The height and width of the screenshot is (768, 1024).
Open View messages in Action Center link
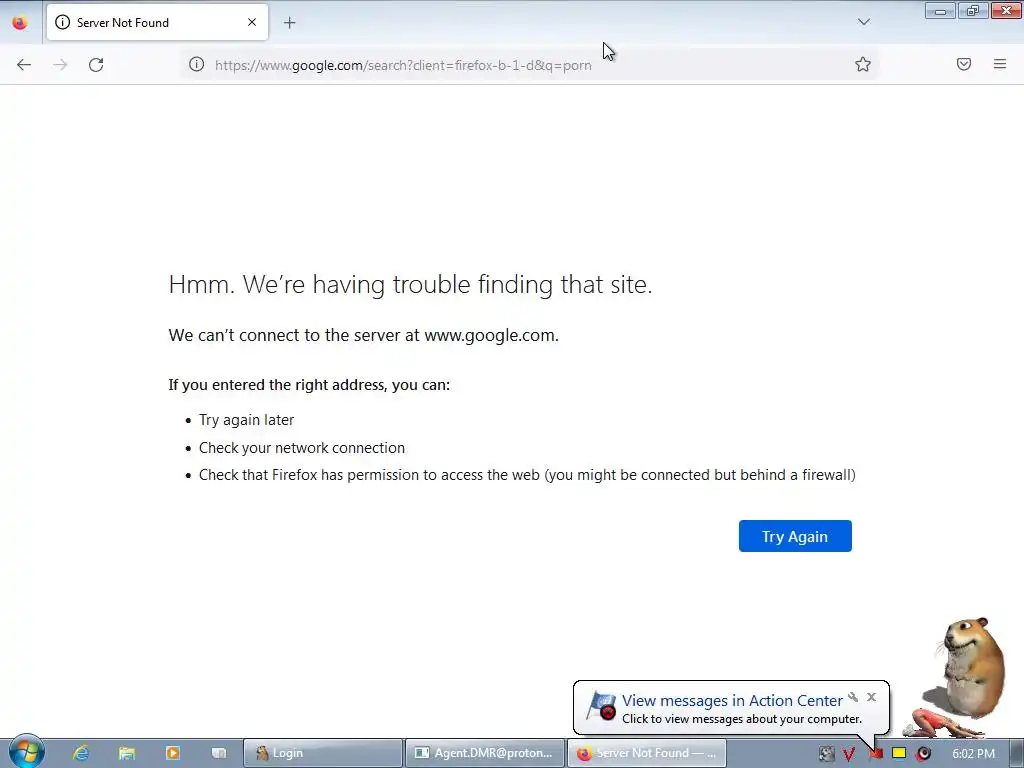coord(732,700)
